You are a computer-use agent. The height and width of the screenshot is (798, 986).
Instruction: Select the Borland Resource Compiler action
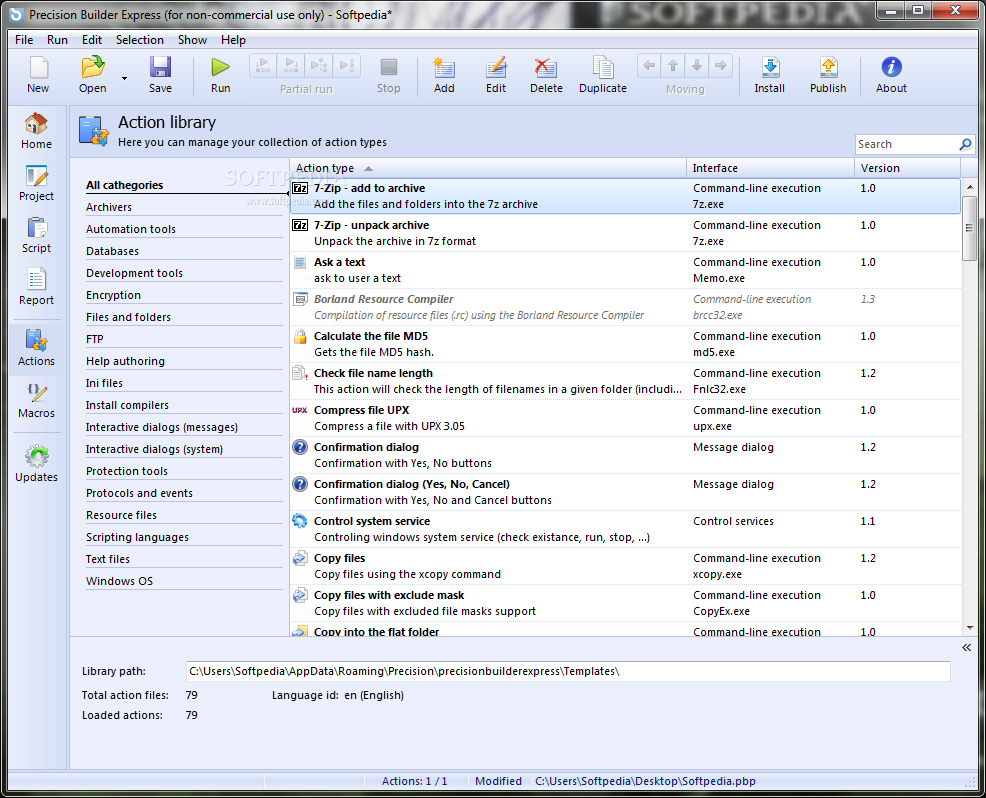point(626,308)
